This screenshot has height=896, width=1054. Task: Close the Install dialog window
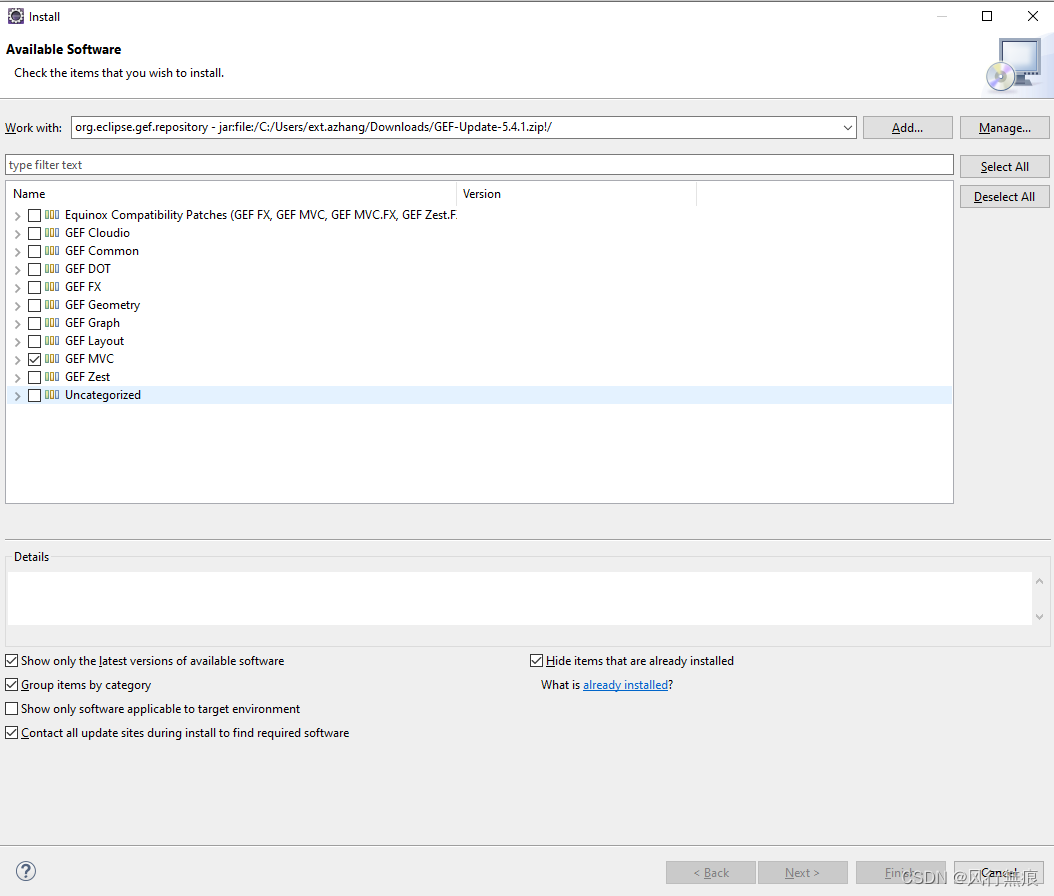pyautogui.click(x=1033, y=16)
